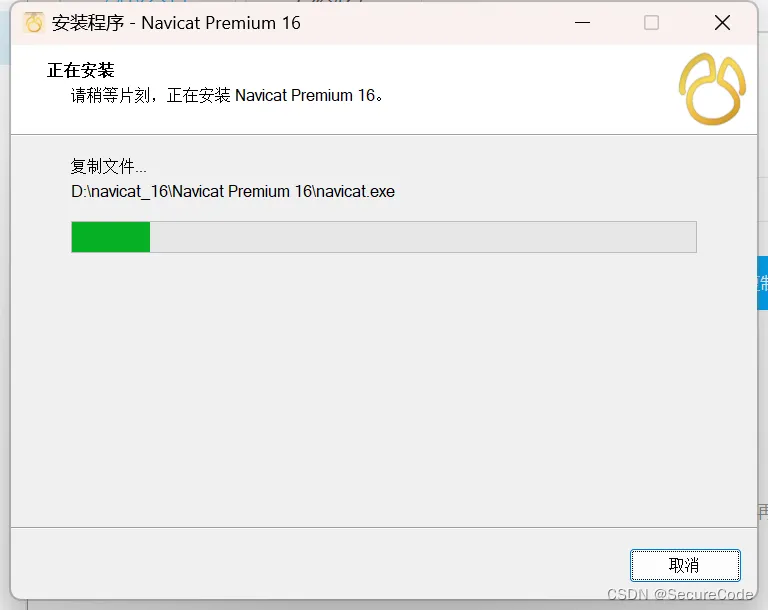The width and height of the screenshot is (768, 610).
Task: Click the unfilled gray portion of the progress bar
Action: [423, 237]
